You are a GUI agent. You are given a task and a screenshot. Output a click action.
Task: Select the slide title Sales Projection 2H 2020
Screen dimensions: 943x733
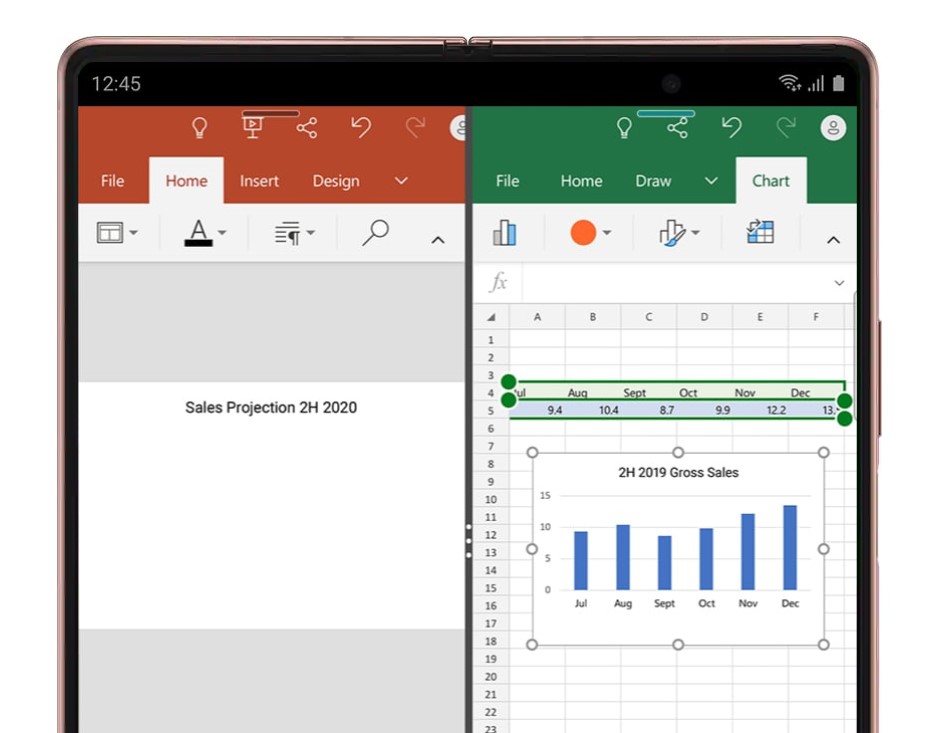(x=271, y=407)
